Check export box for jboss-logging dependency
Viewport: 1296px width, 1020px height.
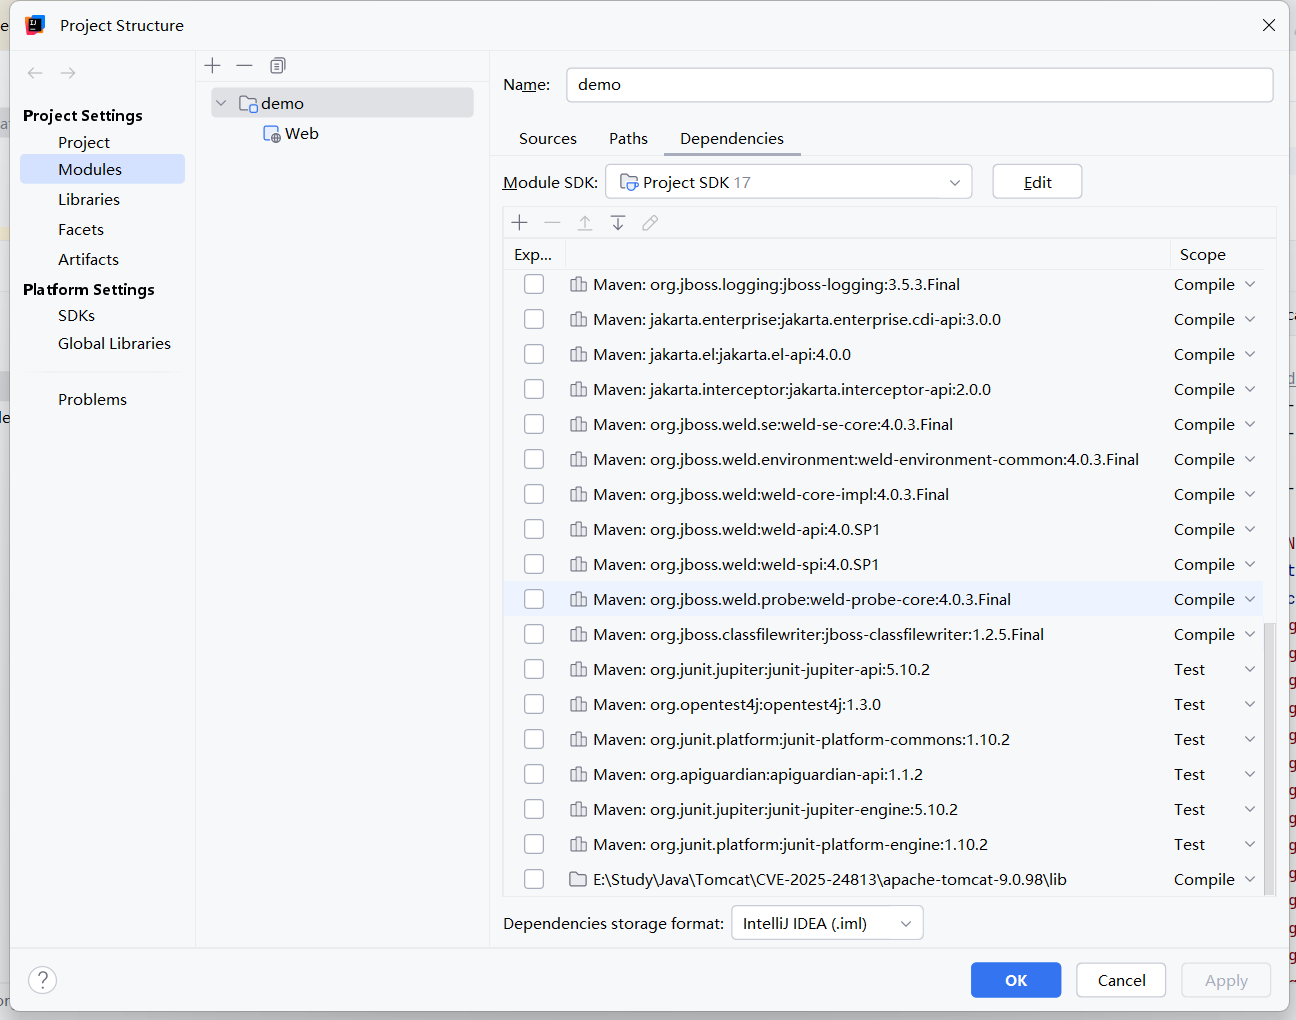534,285
